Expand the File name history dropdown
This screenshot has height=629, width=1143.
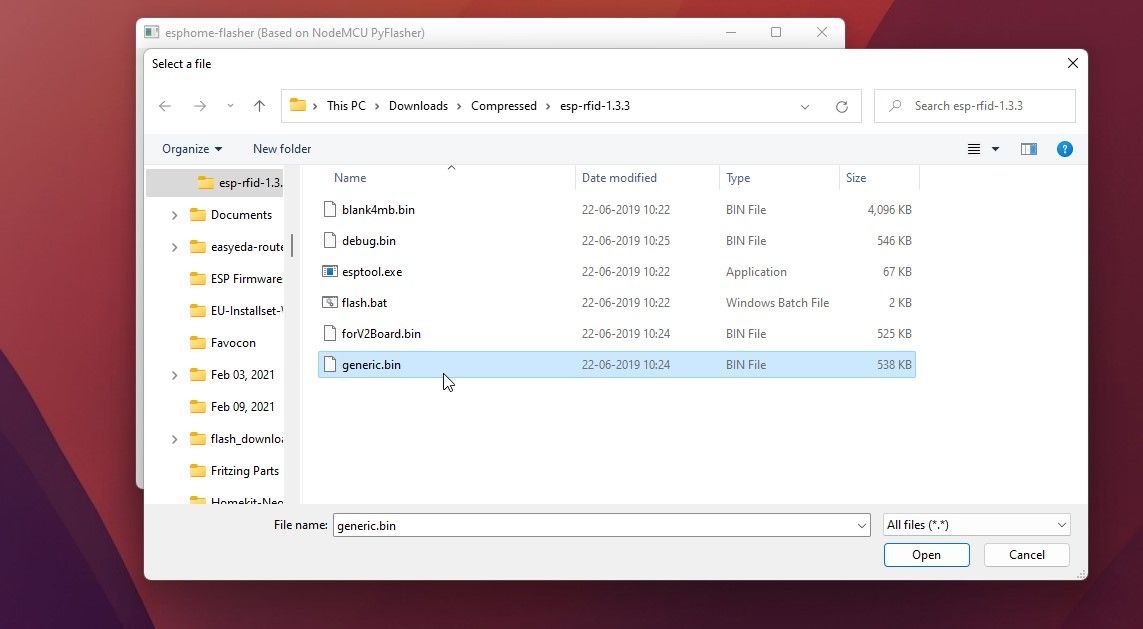pos(862,525)
